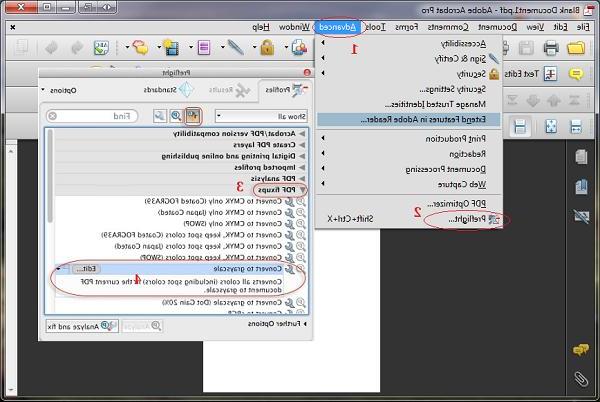
Task: Click the Print icon in the toolbar
Action: point(551,48)
